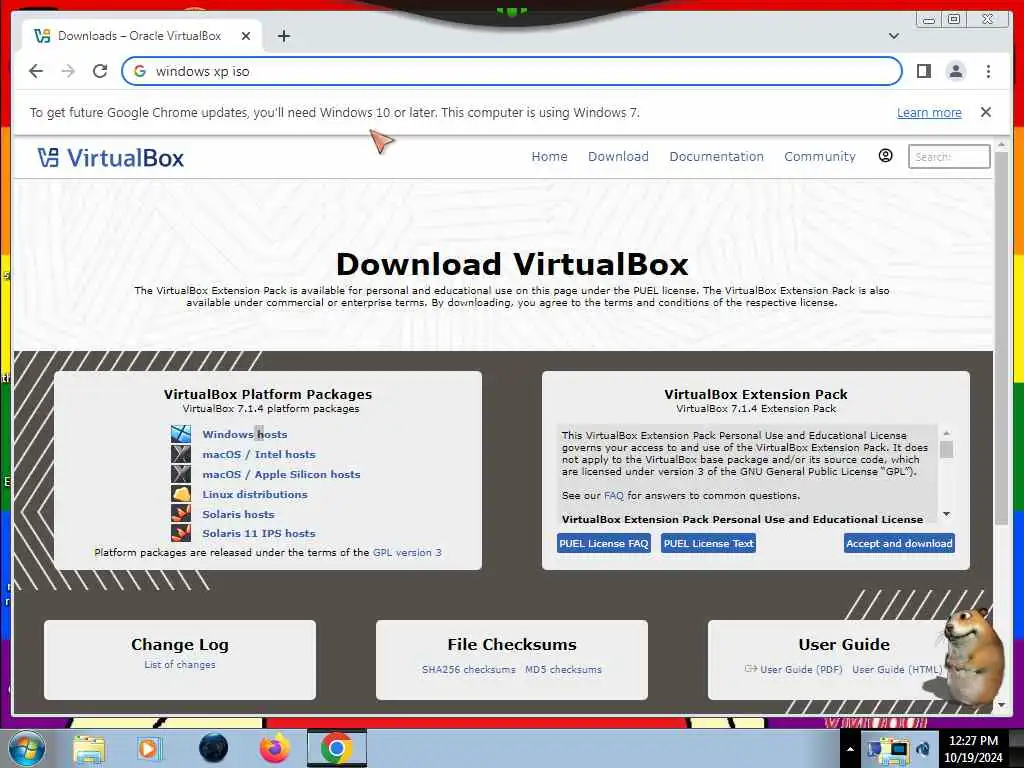Click the Chrome taskbar icon

[337, 749]
